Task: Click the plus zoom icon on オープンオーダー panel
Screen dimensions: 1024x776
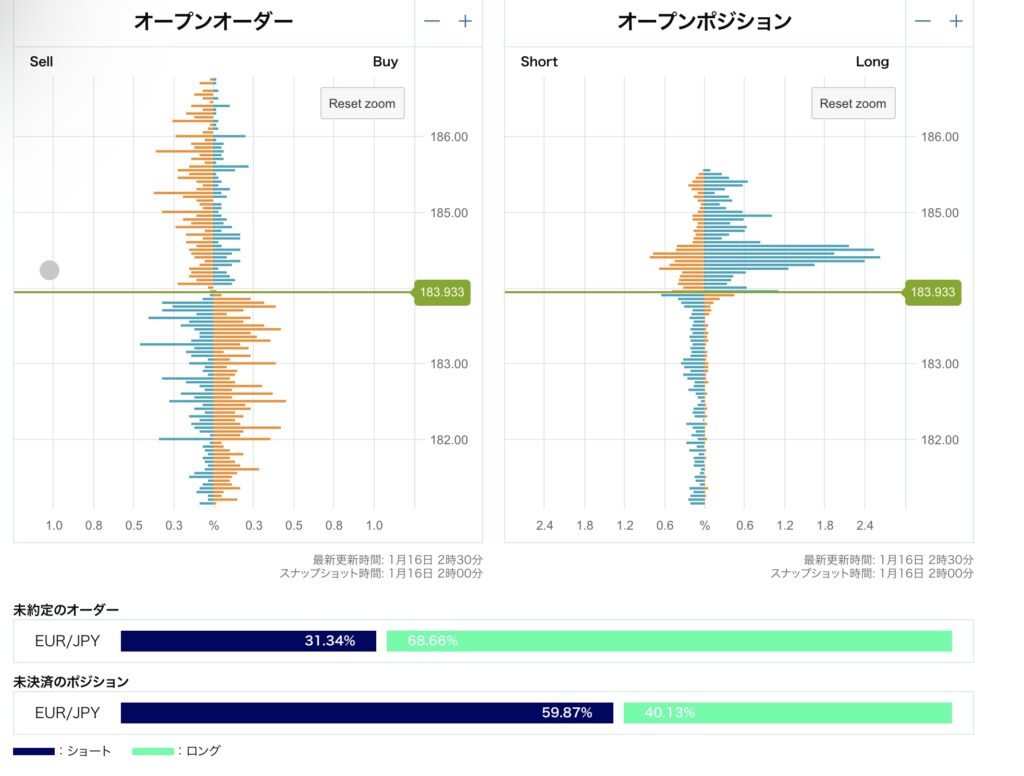Action: (464, 20)
